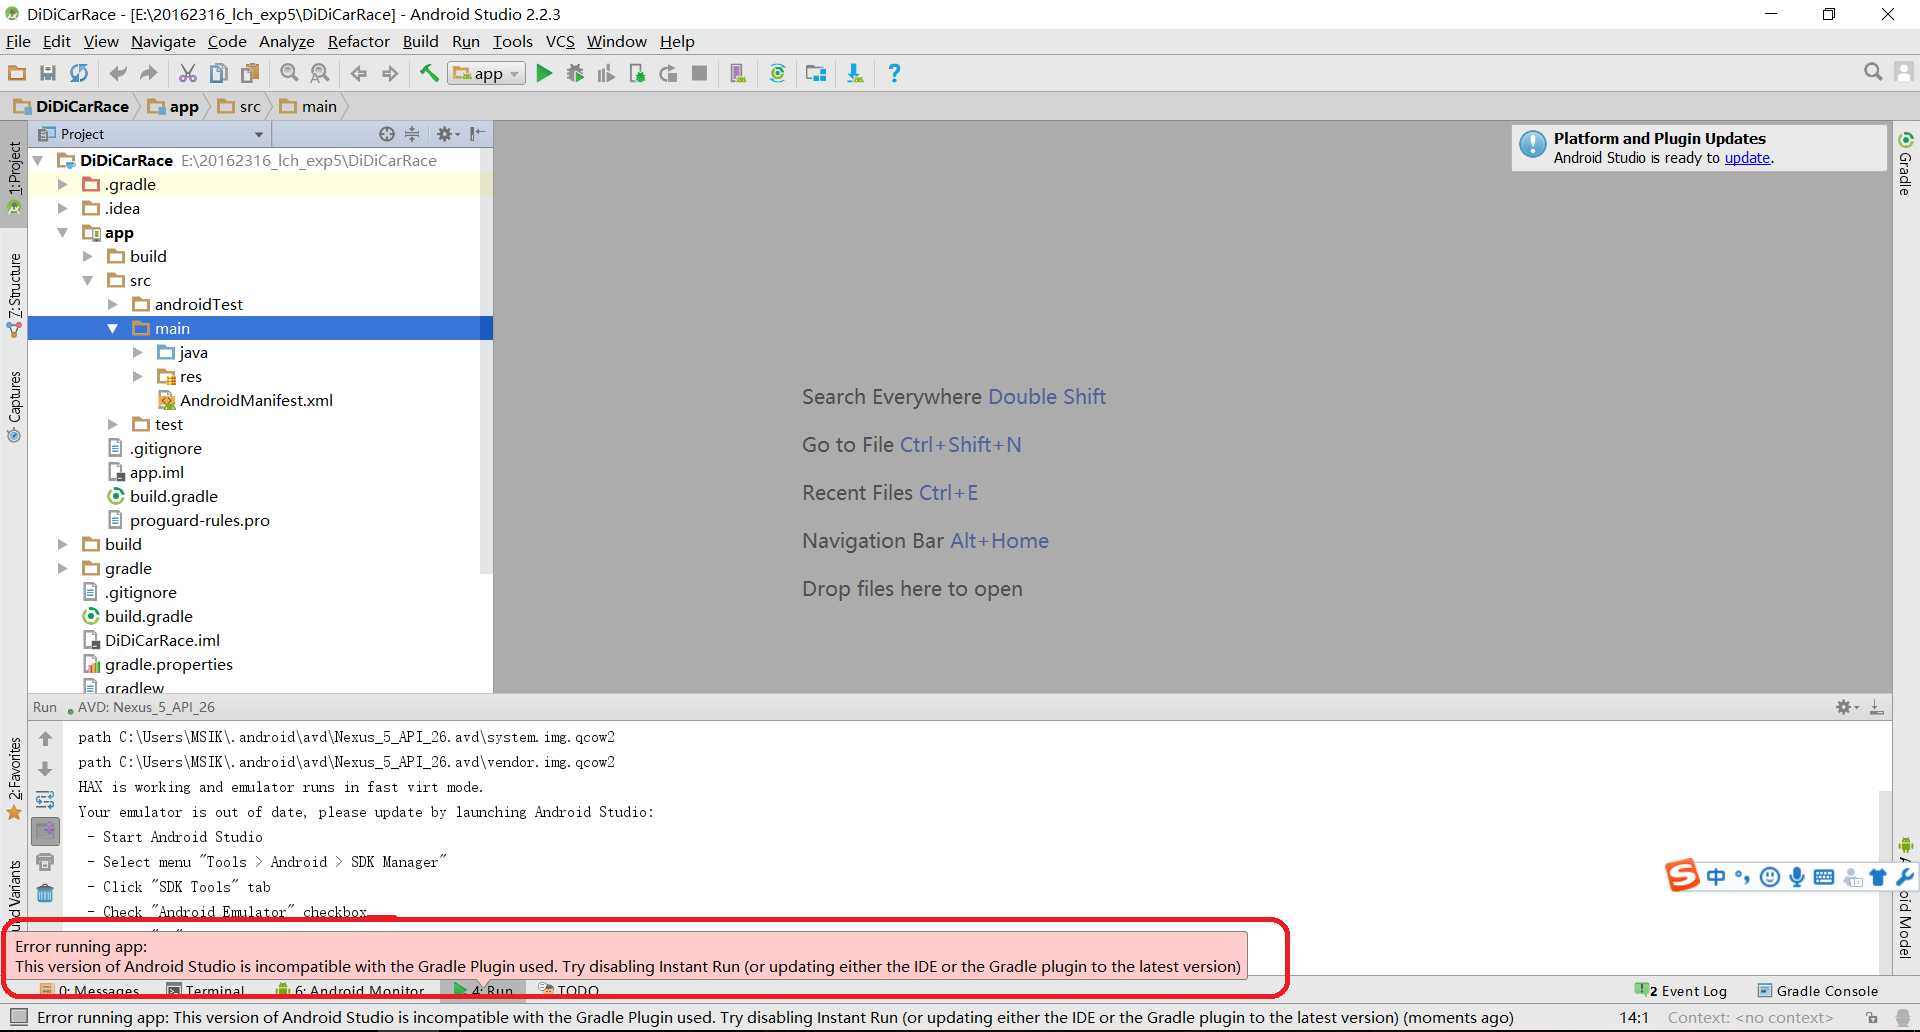Click the Find magnifier icon
The image size is (1920, 1032).
pyautogui.click(x=289, y=73)
